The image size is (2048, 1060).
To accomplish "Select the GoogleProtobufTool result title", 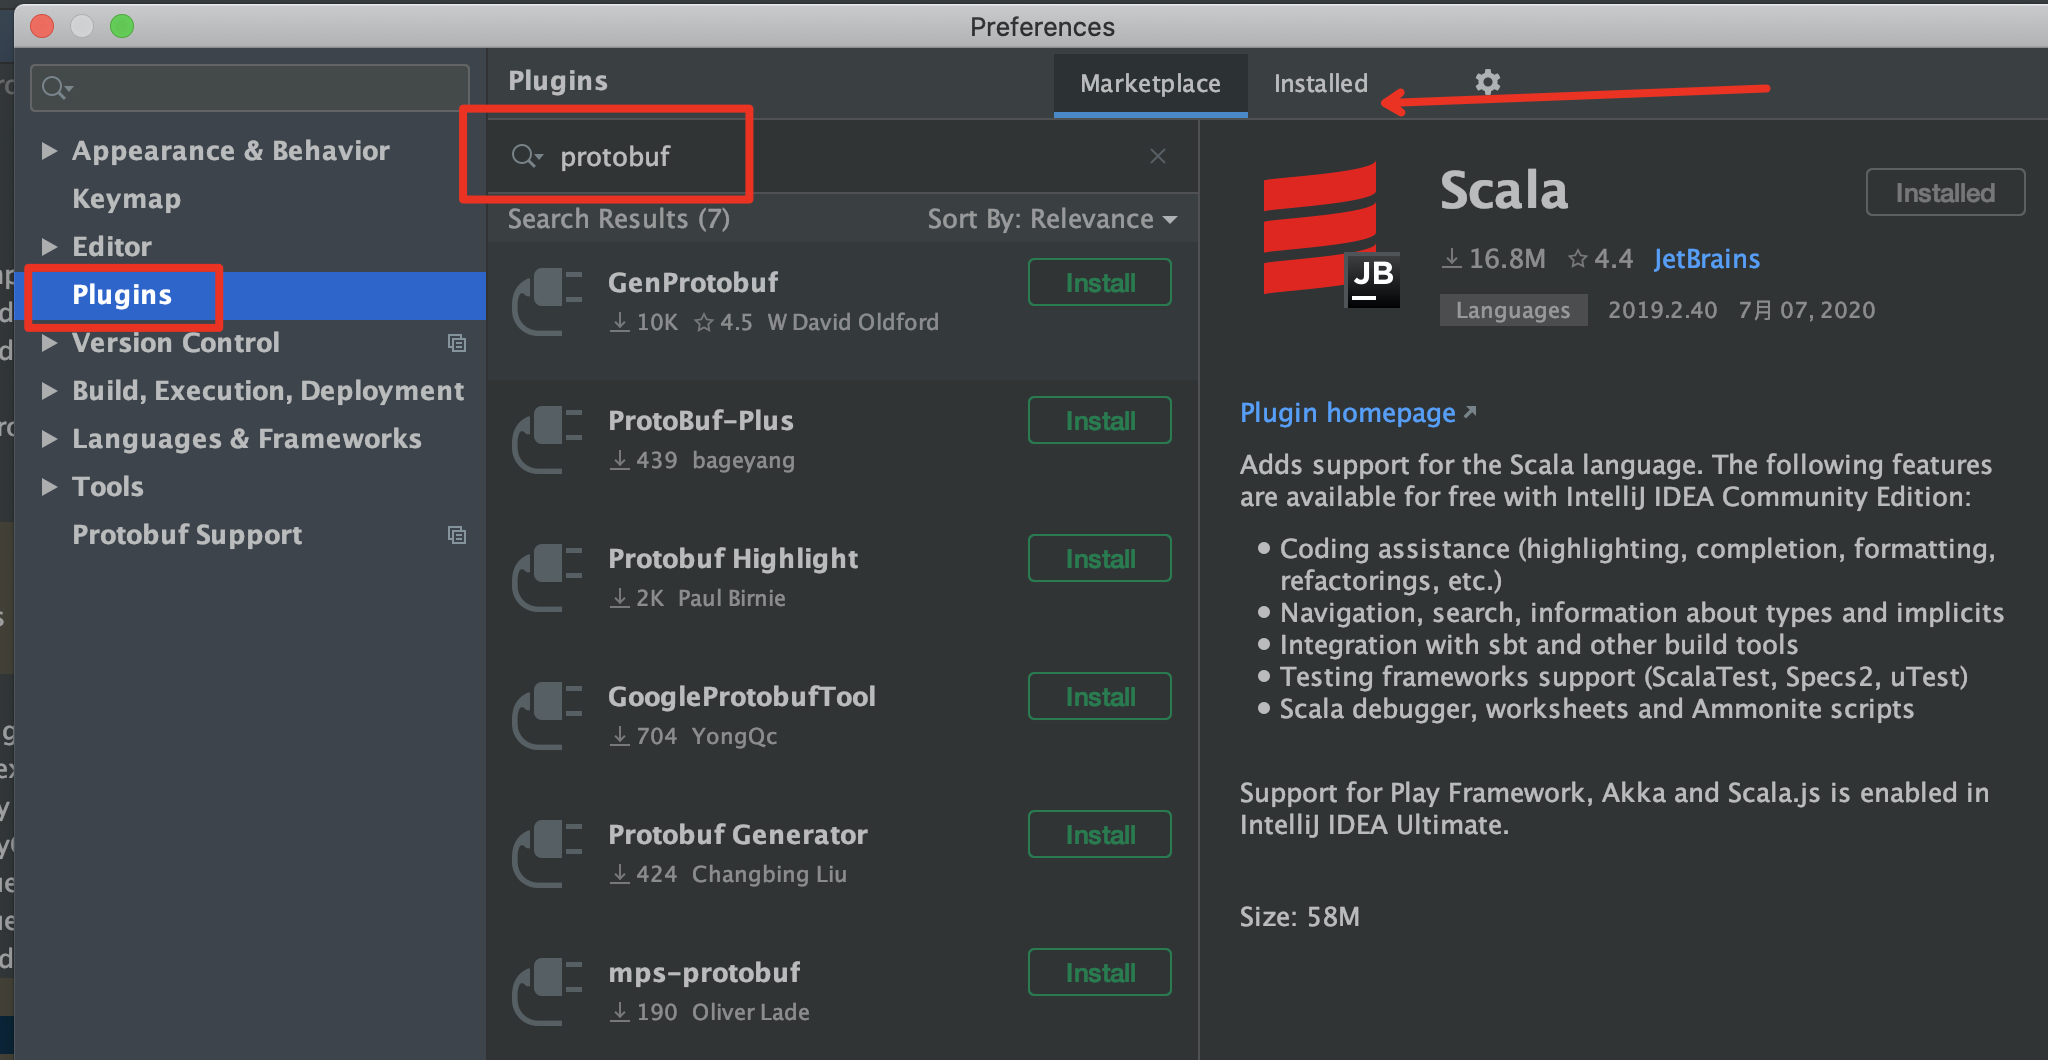I will [x=742, y=697].
